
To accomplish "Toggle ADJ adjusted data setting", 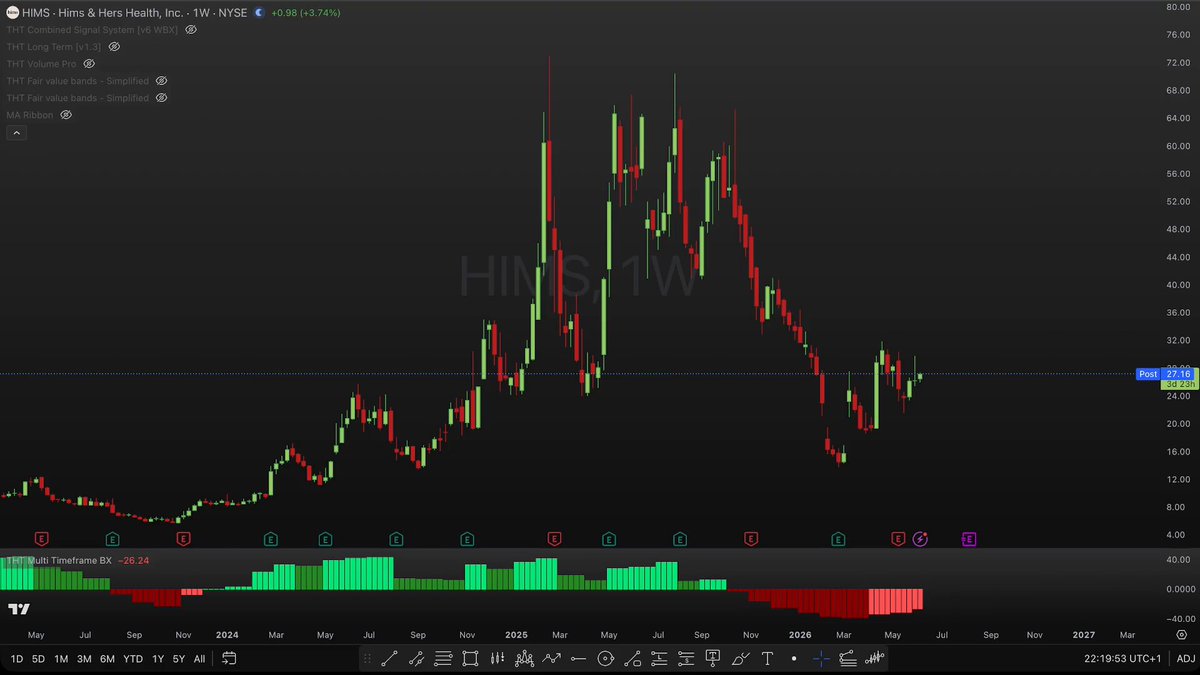I will click(1185, 658).
